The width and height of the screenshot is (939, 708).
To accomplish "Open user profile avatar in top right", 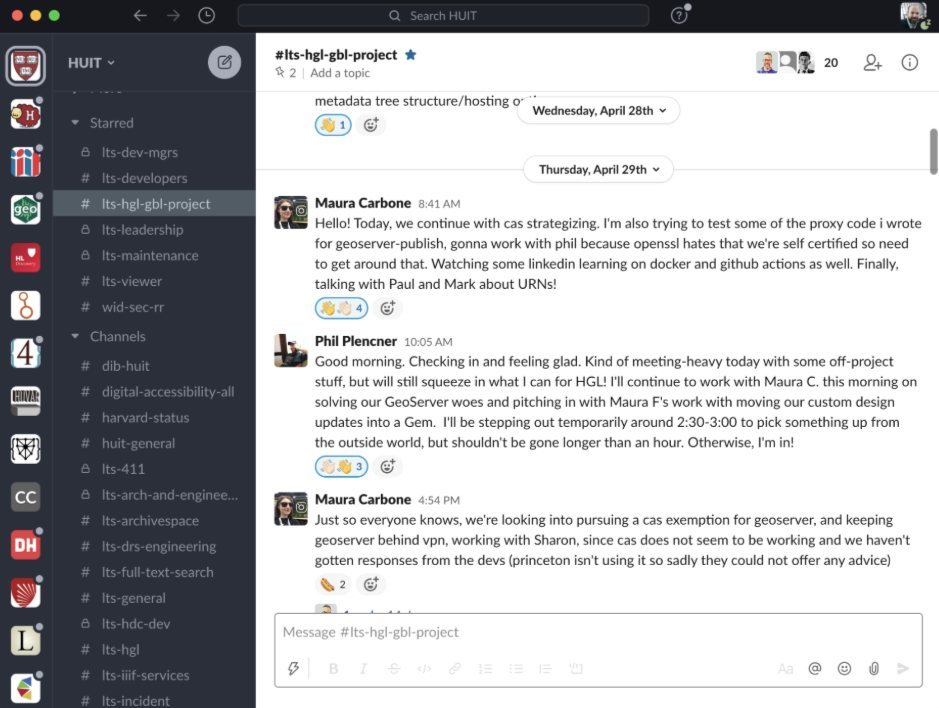I will [x=914, y=15].
